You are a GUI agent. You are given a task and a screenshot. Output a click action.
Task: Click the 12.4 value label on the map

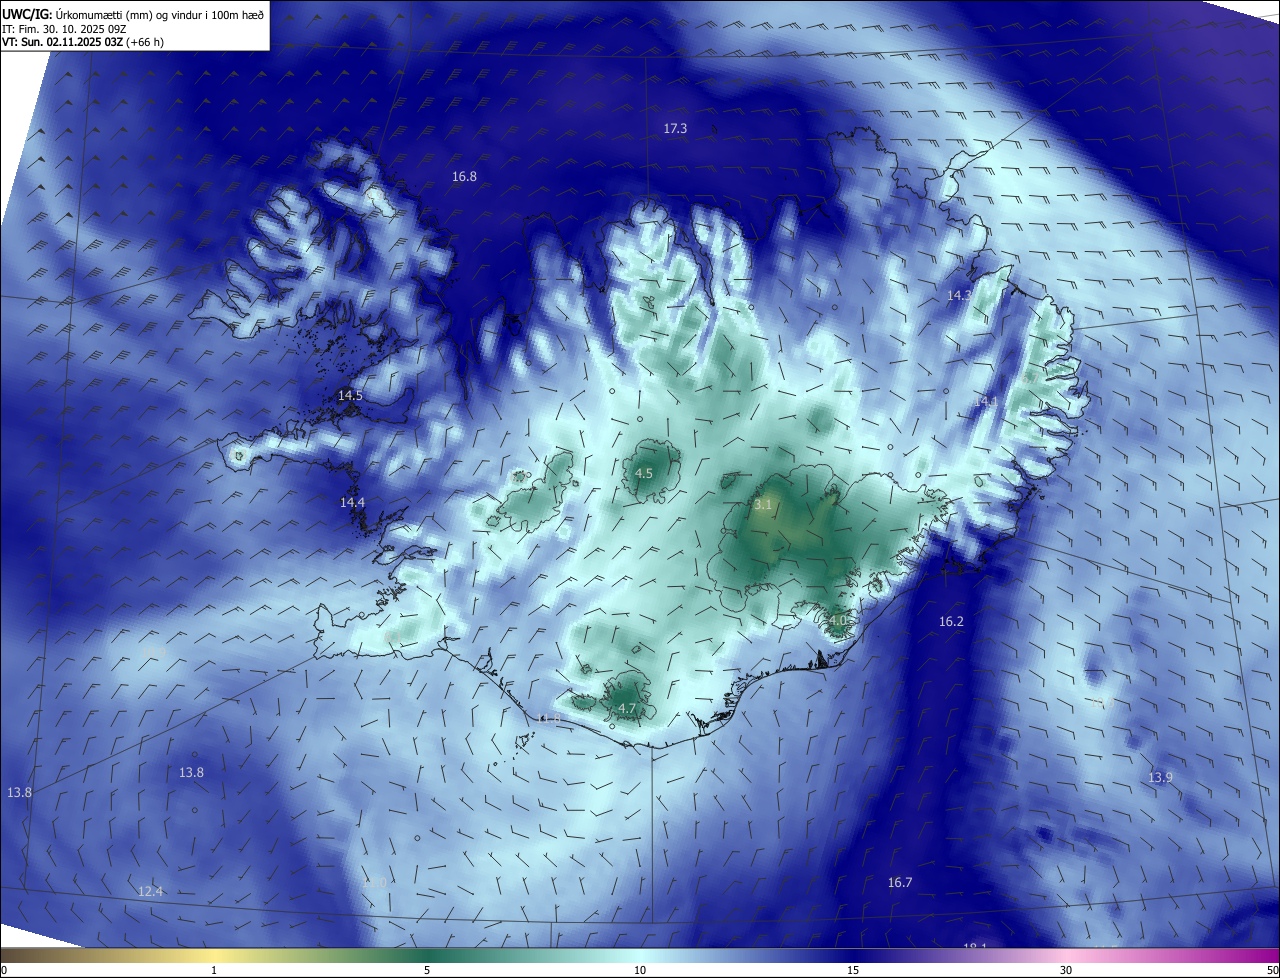(150, 891)
